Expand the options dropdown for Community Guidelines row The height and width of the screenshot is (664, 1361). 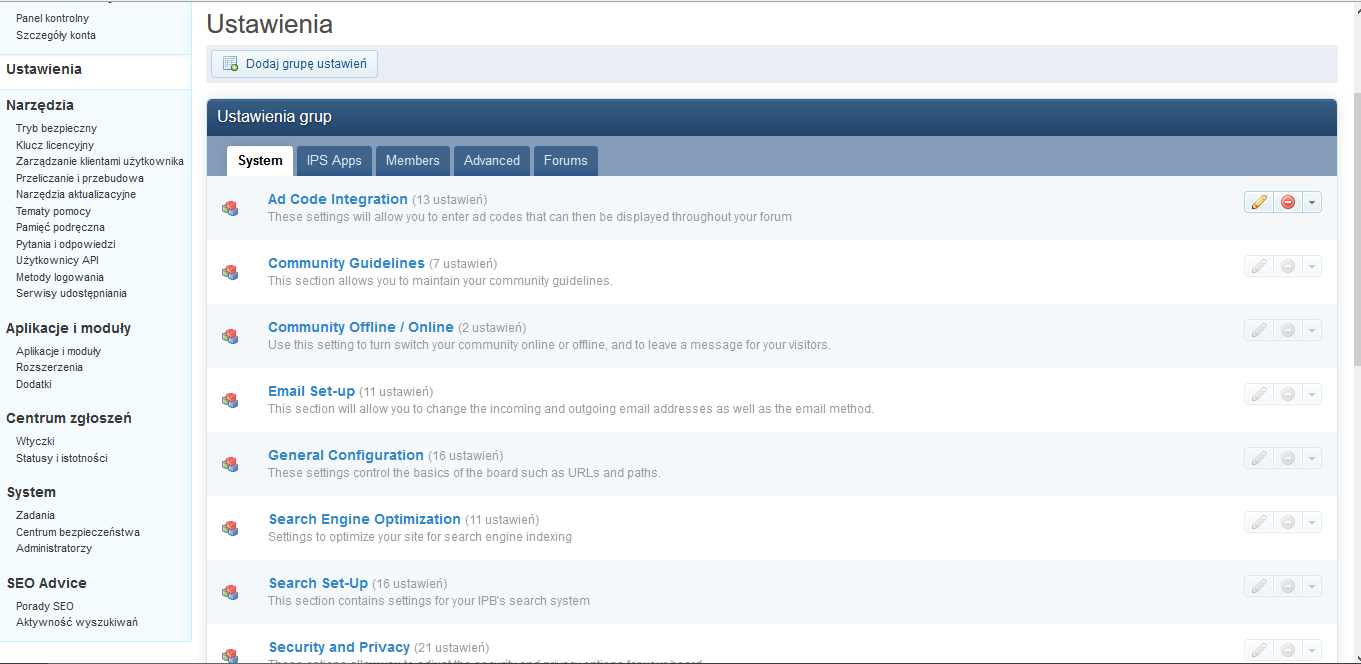pos(1312,266)
